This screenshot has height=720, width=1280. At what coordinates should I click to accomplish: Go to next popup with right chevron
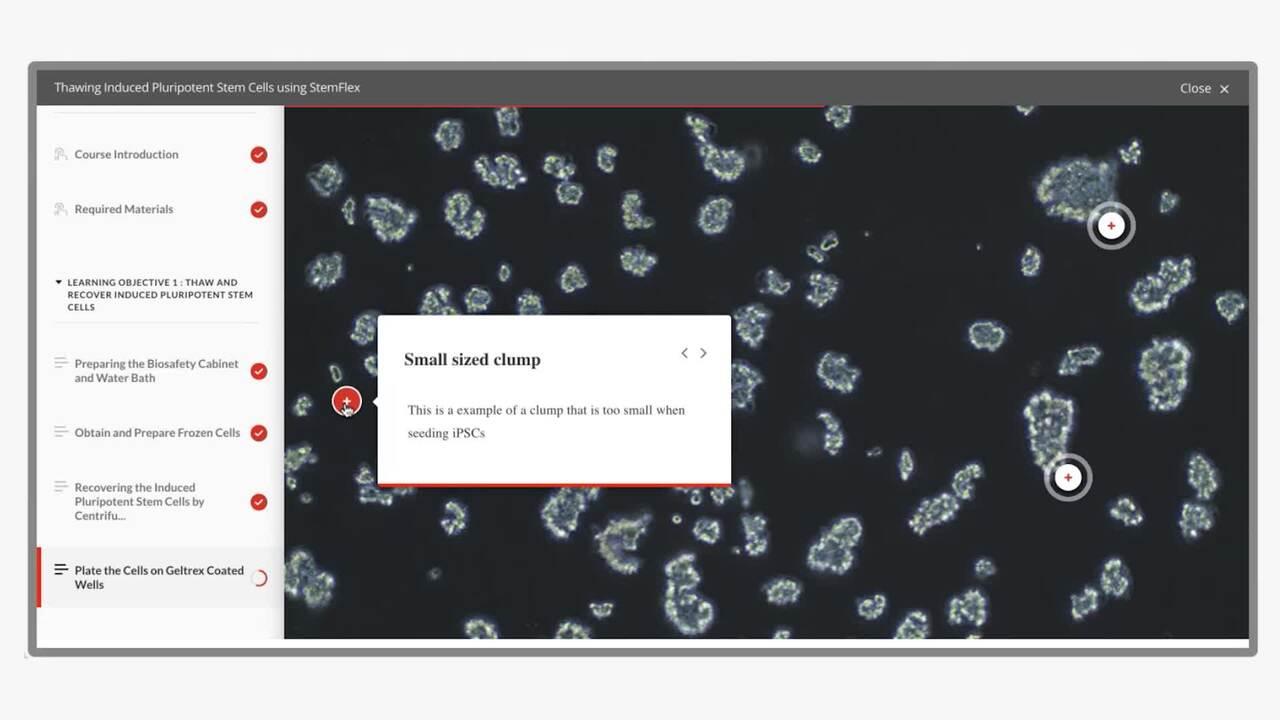pos(703,353)
